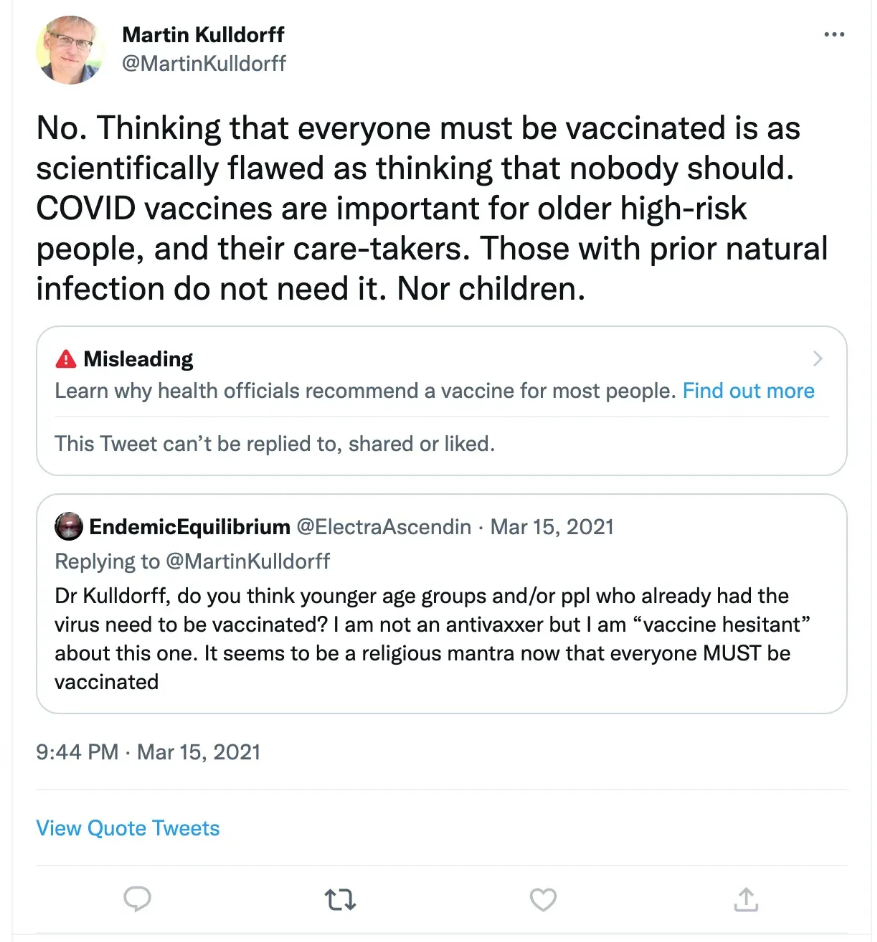
Task: Open the @MartinKulldorff handle under name
Action: [204, 64]
